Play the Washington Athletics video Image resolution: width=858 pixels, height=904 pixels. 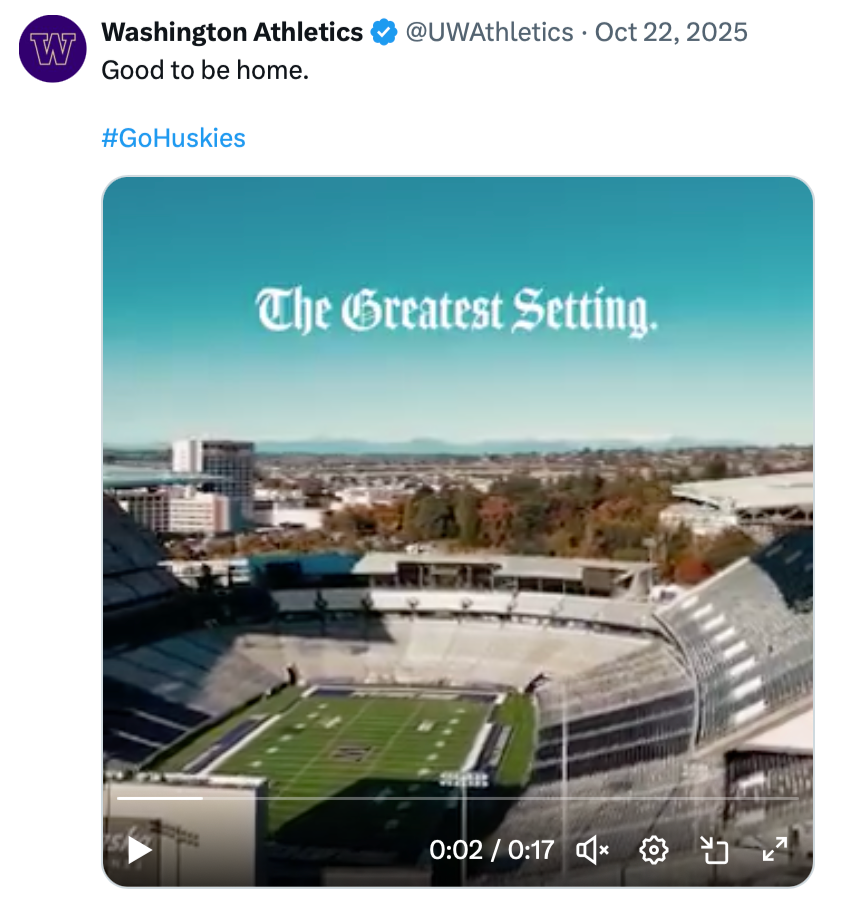pos(140,850)
